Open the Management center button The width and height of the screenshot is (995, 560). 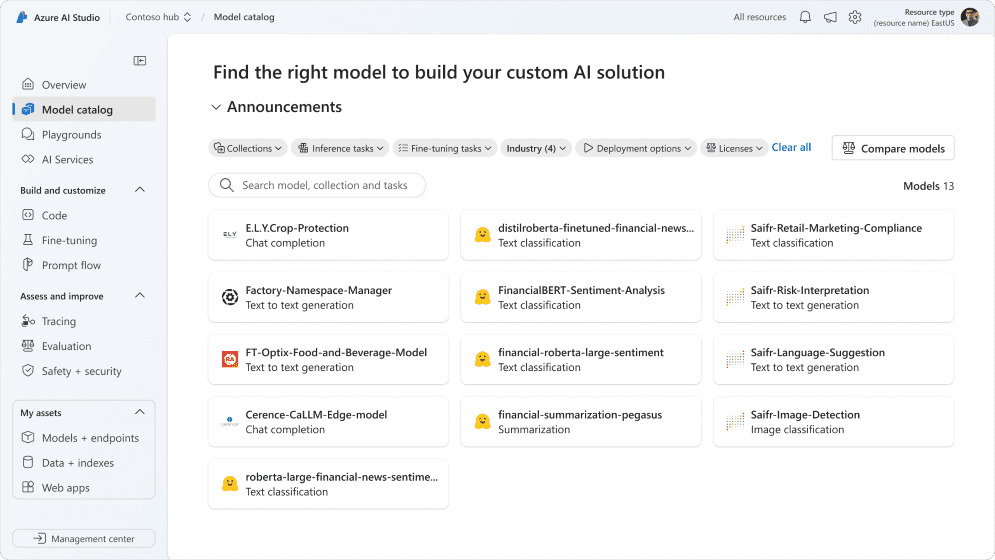pyautogui.click(x=84, y=538)
